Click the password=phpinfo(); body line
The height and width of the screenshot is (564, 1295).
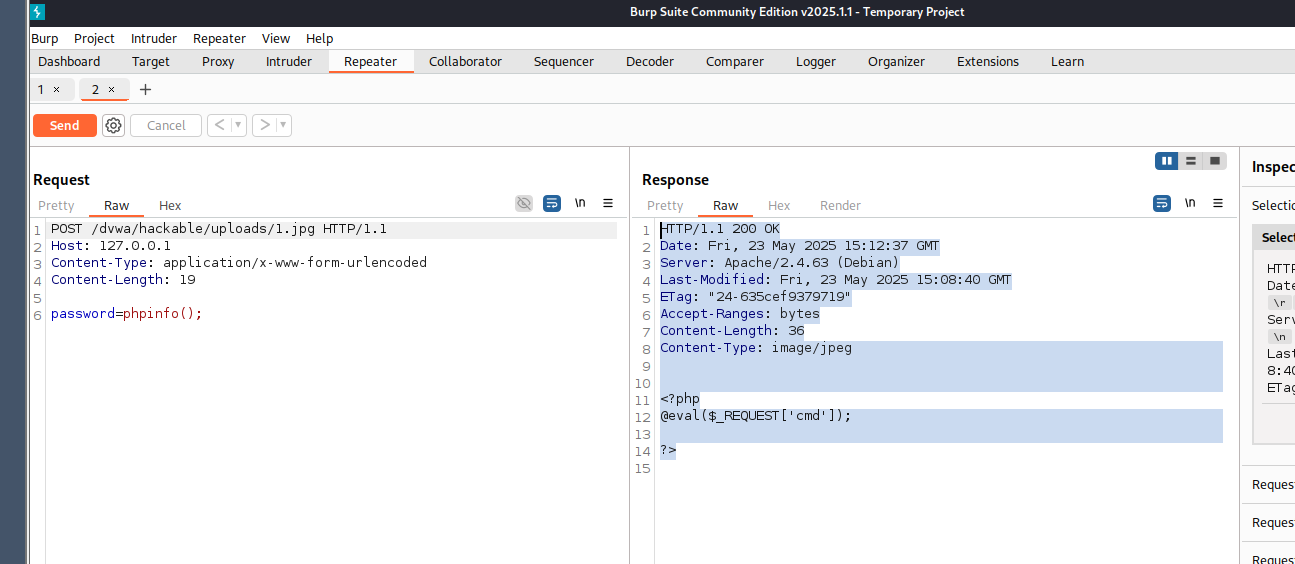[x=127, y=314]
